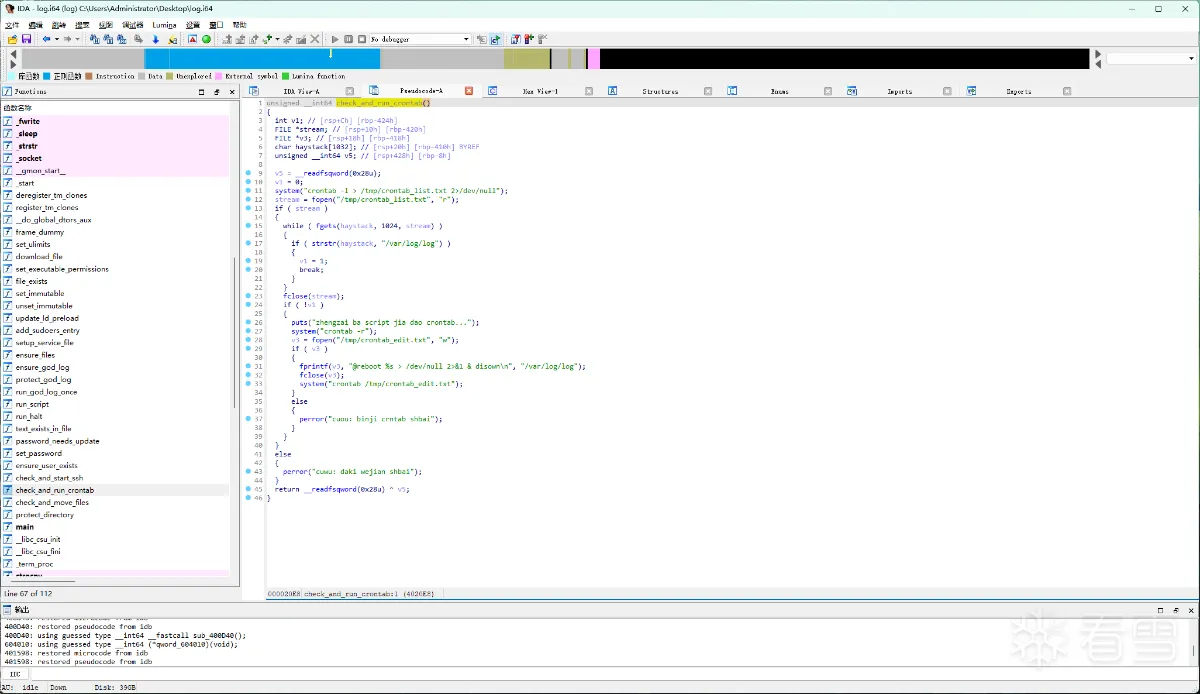This screenshot has height=694, width=1200.
Task: Expand forward-navigation history dropdown arrow
Action: click(x=79, y=39)
